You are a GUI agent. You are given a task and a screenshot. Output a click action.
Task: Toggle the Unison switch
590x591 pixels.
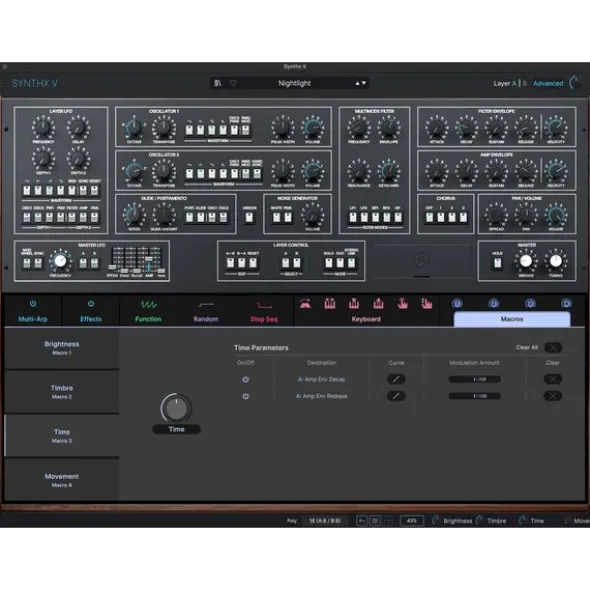[x=249, y=217]
